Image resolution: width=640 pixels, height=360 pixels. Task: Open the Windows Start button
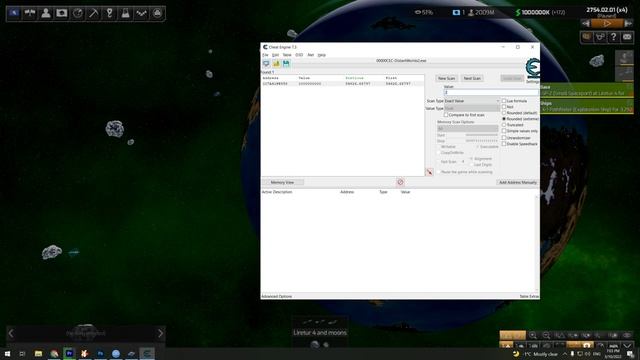pyautogui.click(x=7, y=353)
